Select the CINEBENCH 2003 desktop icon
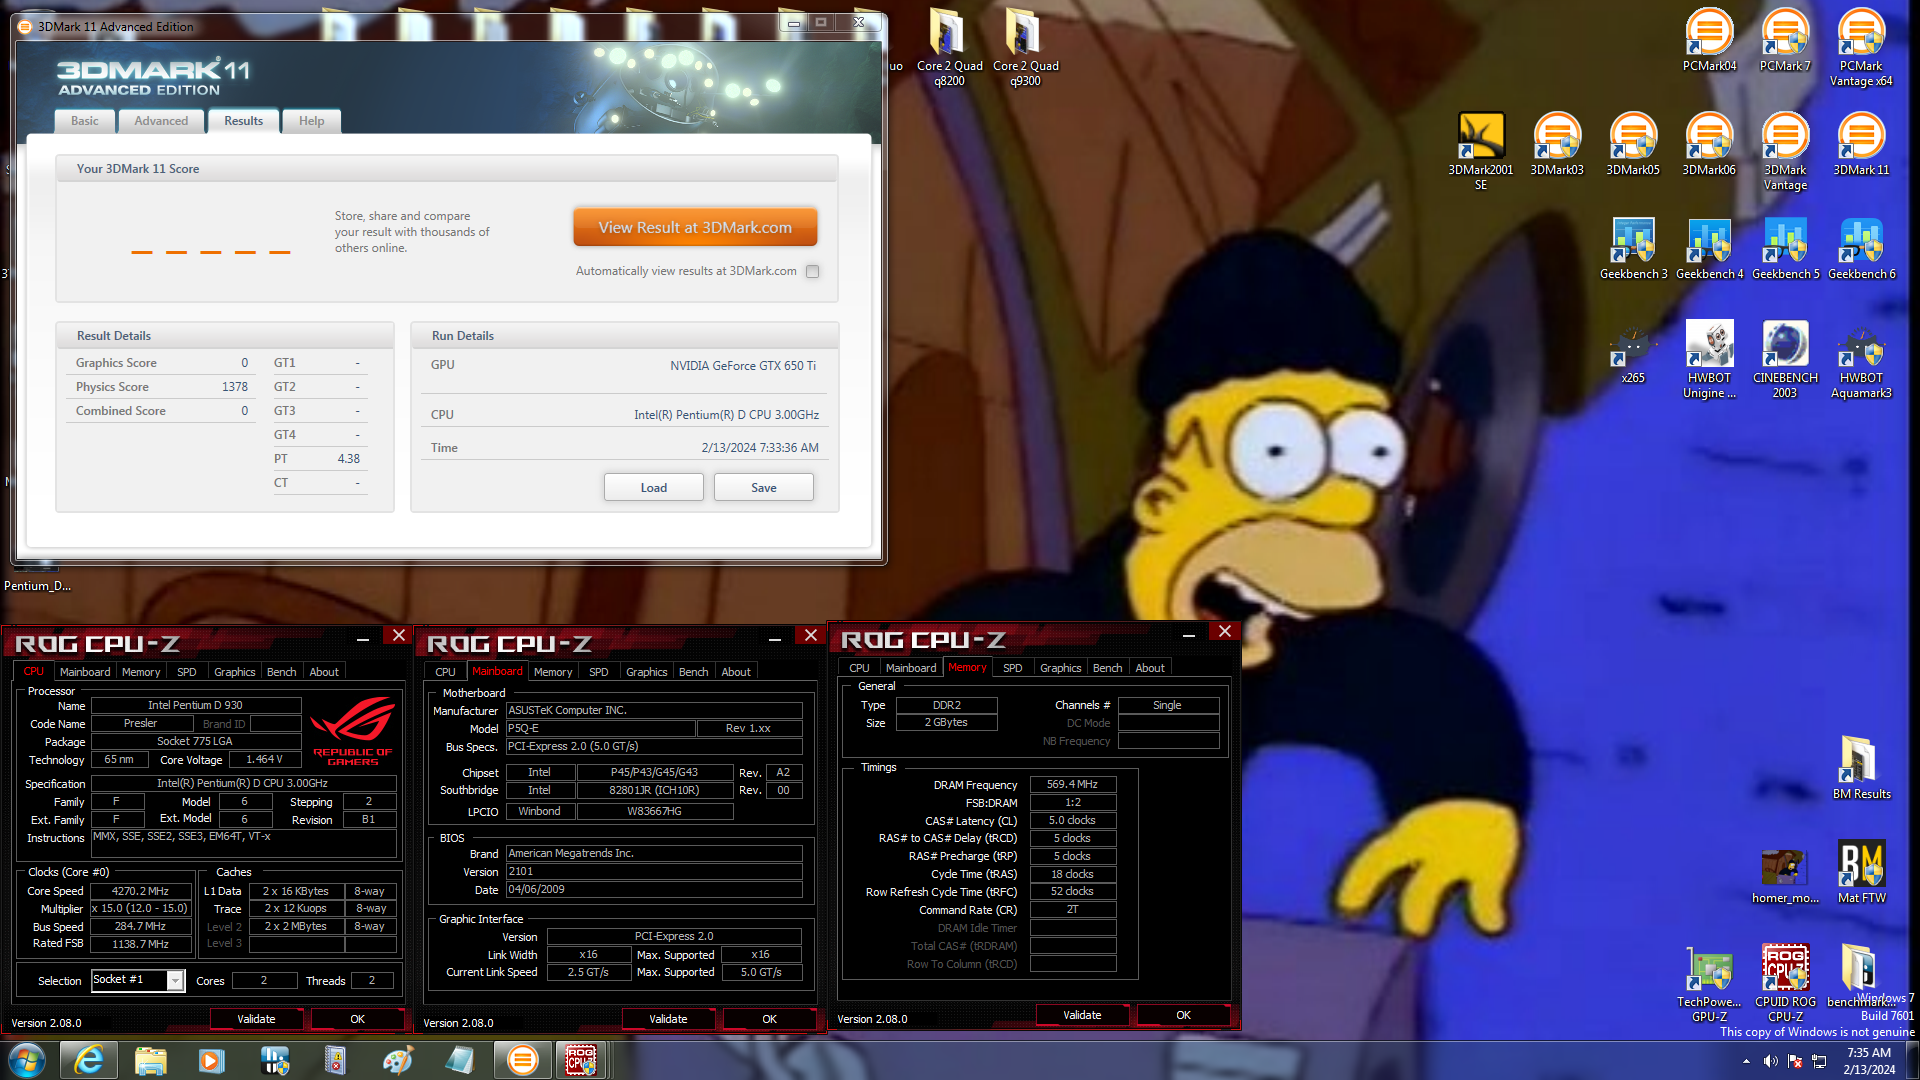1920x1080 pixels. (1785, 359)
